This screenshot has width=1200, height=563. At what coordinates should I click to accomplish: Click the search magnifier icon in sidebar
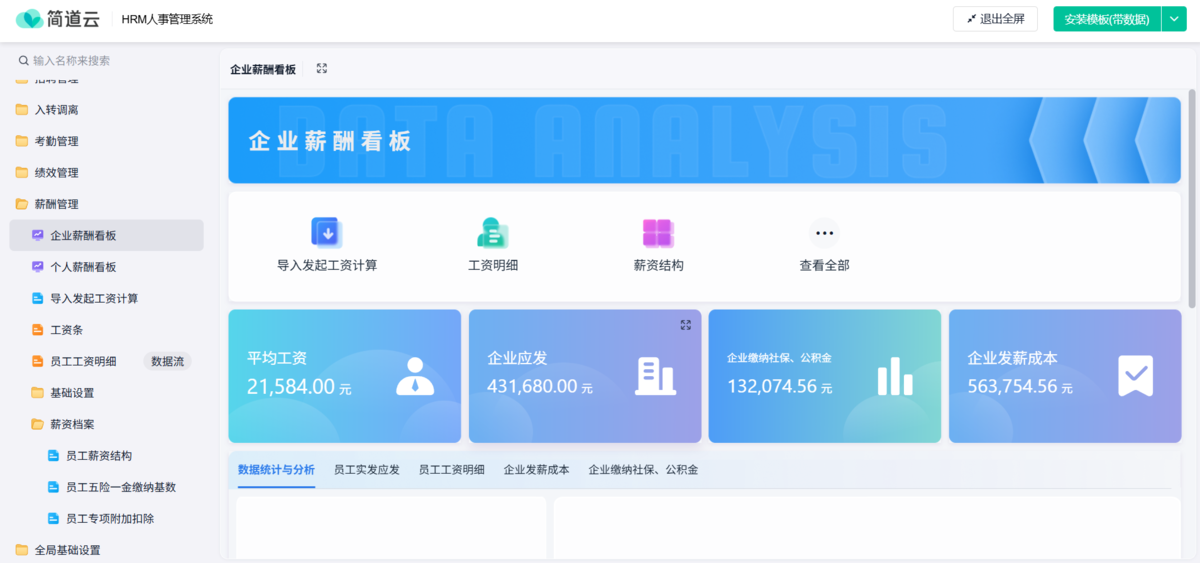pos(24,61)
